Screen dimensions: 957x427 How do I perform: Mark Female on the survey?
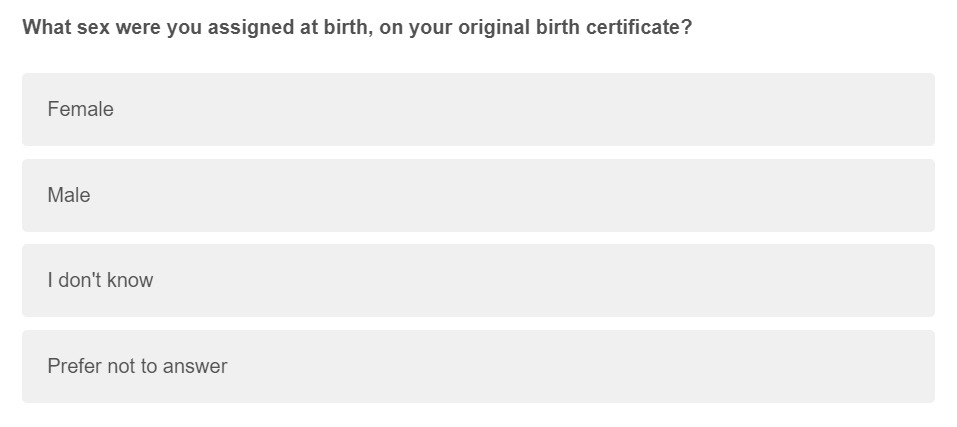coord(478,109)
